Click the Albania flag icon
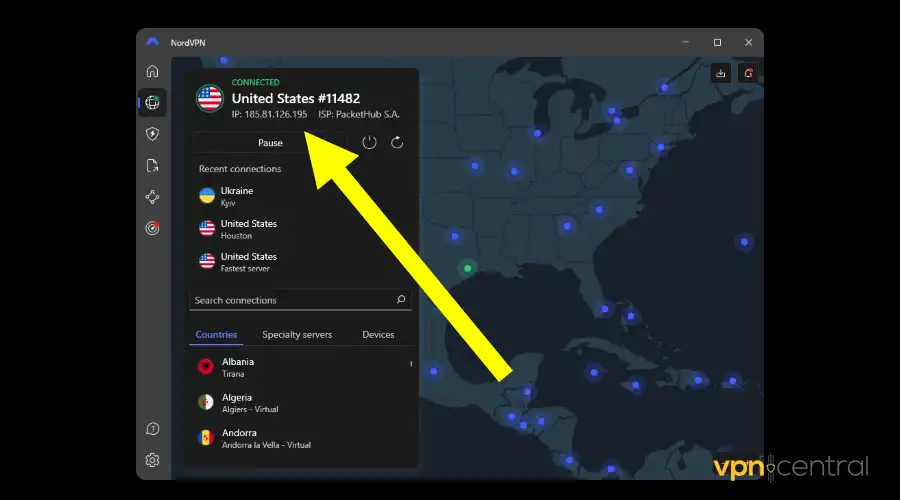This screenshot has height=500, width=900. click(205, 366)
